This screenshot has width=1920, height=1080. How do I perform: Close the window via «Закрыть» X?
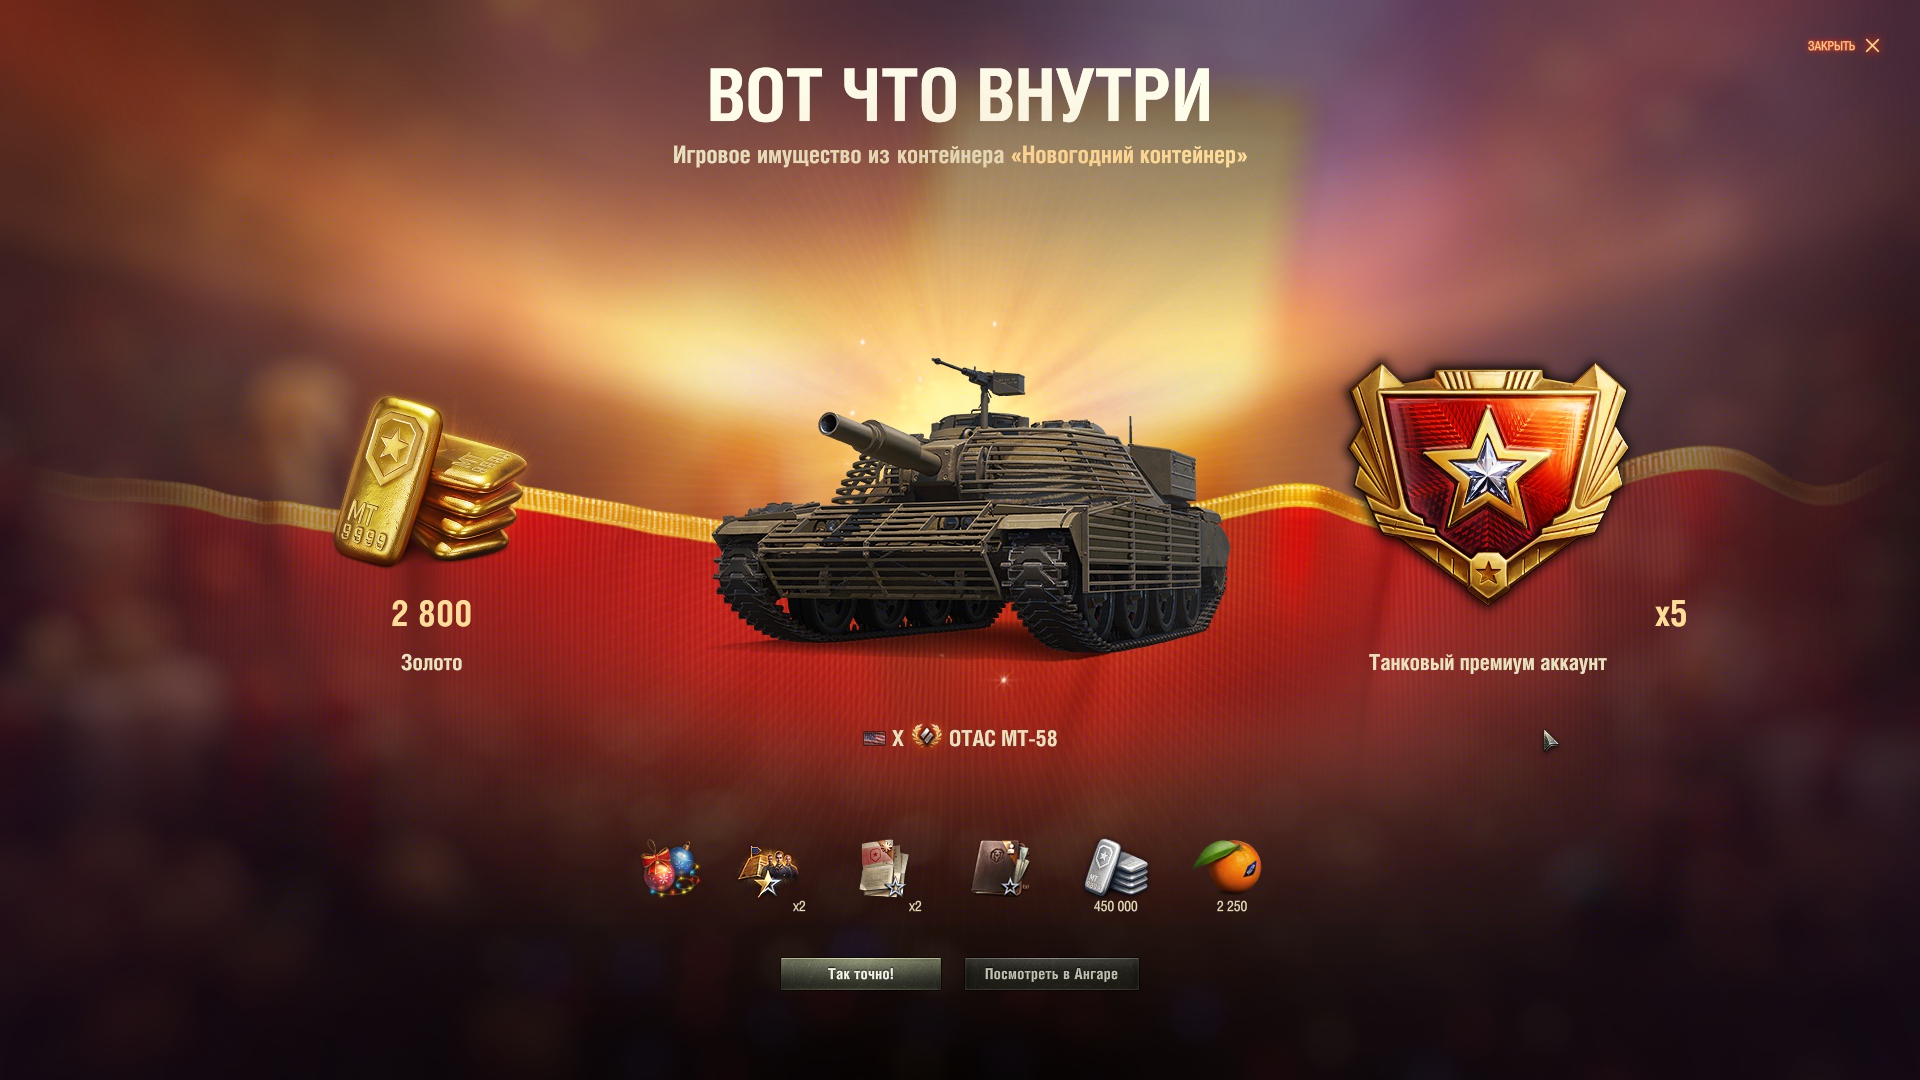[1872, 46]
